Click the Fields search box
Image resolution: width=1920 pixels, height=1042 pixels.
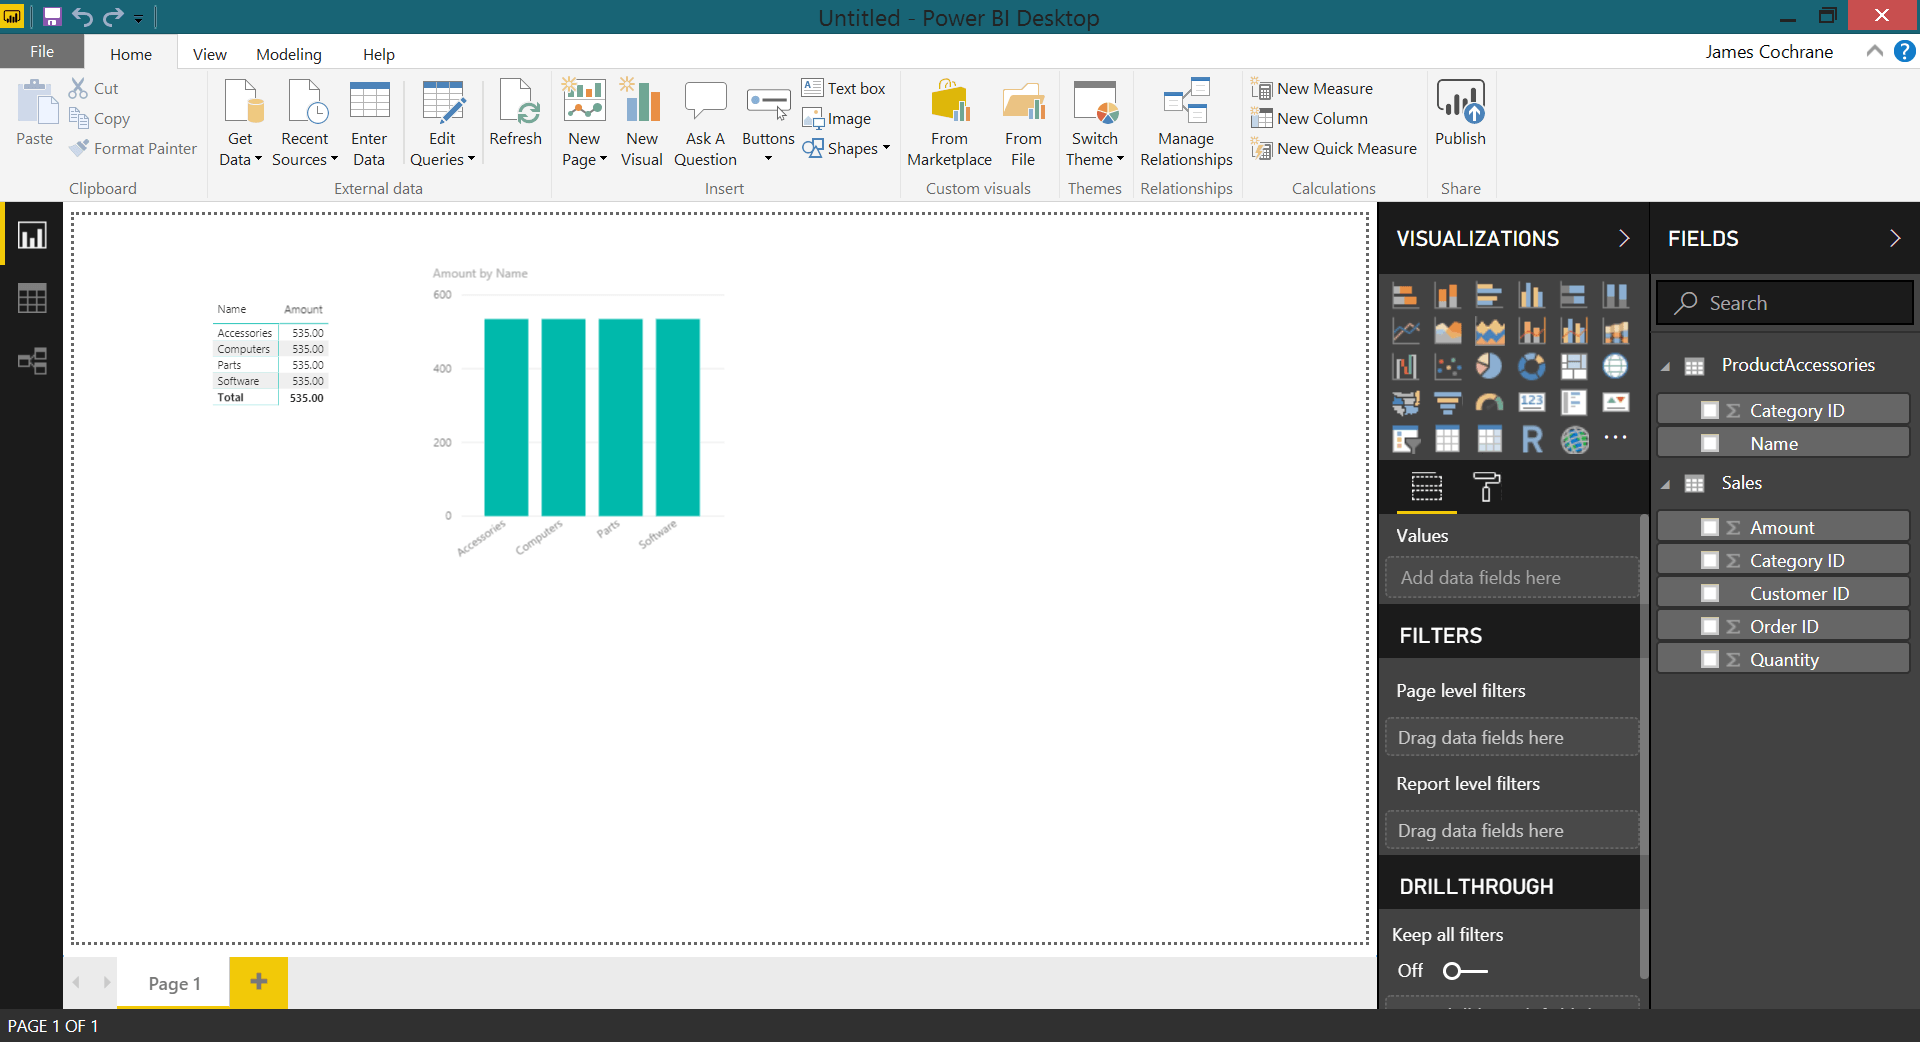coord(1785,303)
